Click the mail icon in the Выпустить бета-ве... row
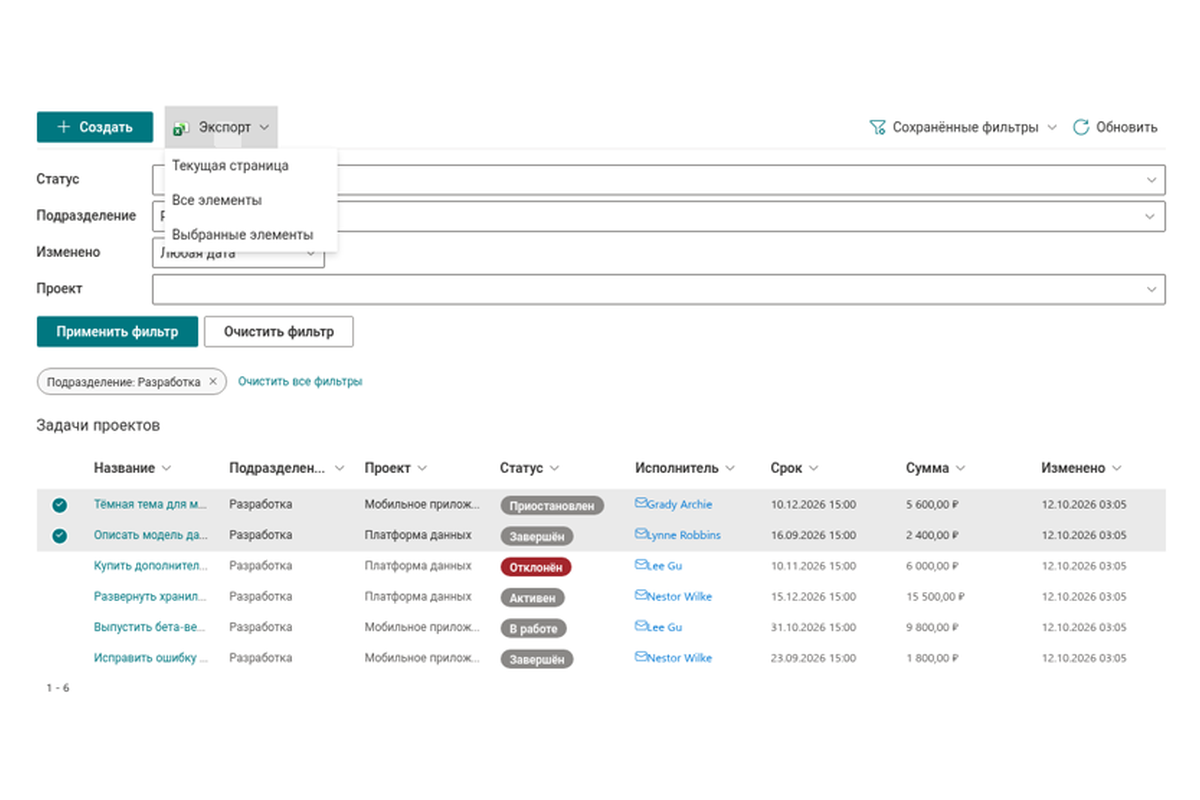Screen dimensions: 1200x800 click(x=641, y=627)
